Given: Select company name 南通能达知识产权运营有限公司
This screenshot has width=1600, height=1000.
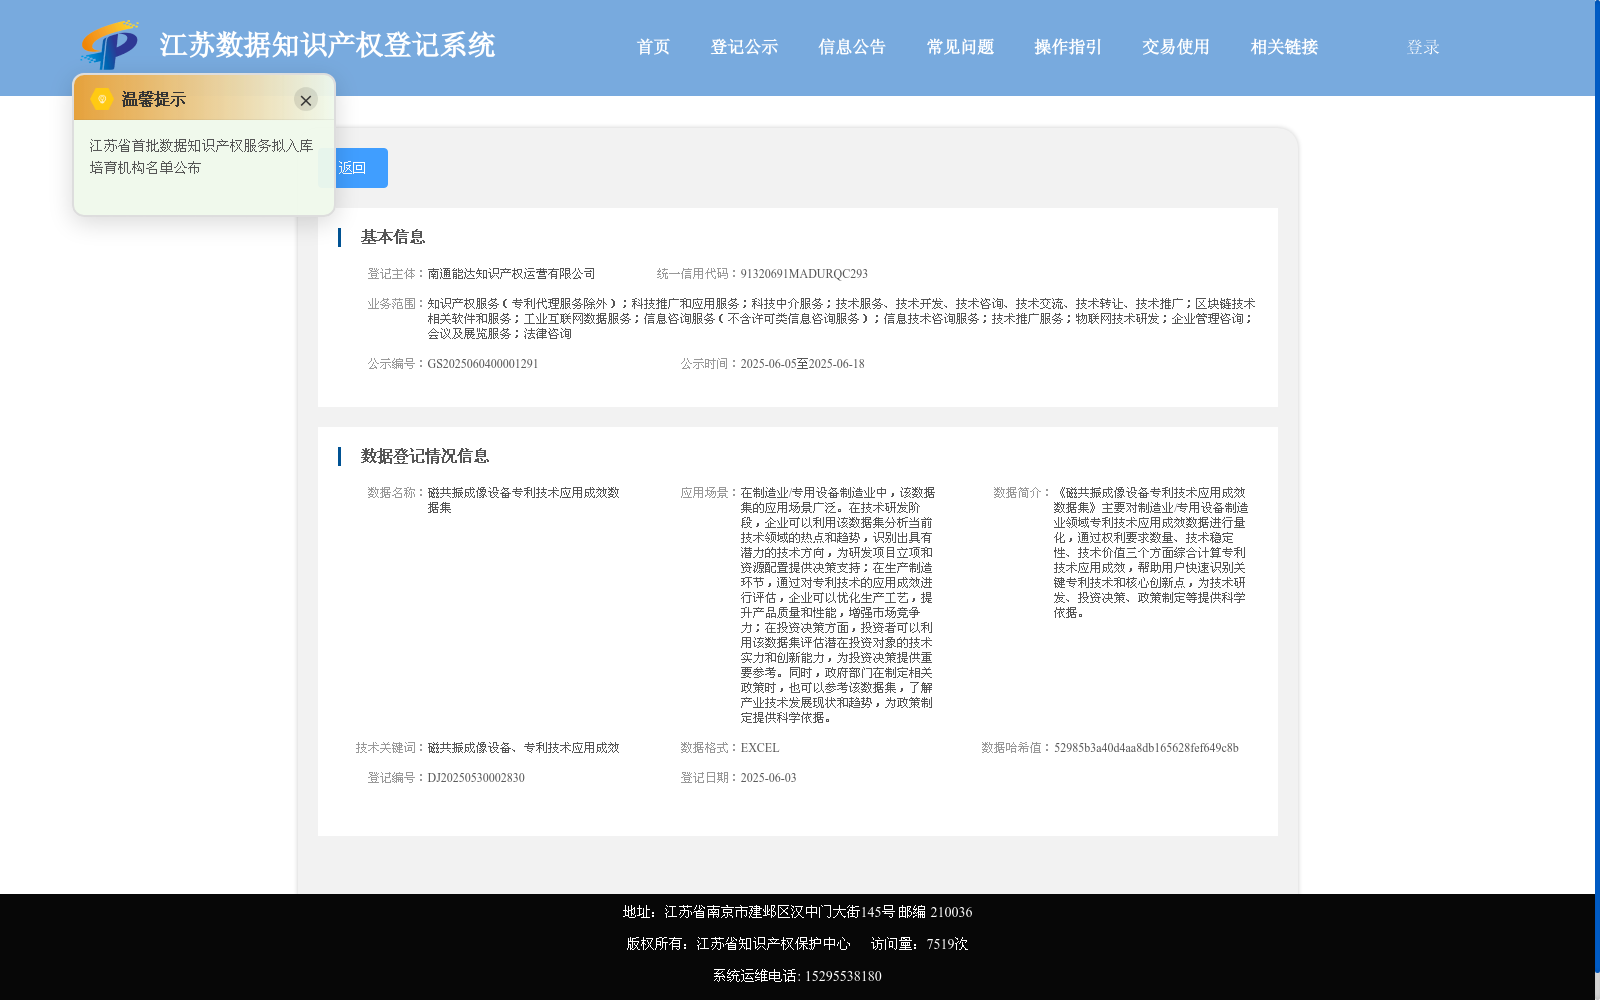Looking at the screenshot, I should coord(511,274).
